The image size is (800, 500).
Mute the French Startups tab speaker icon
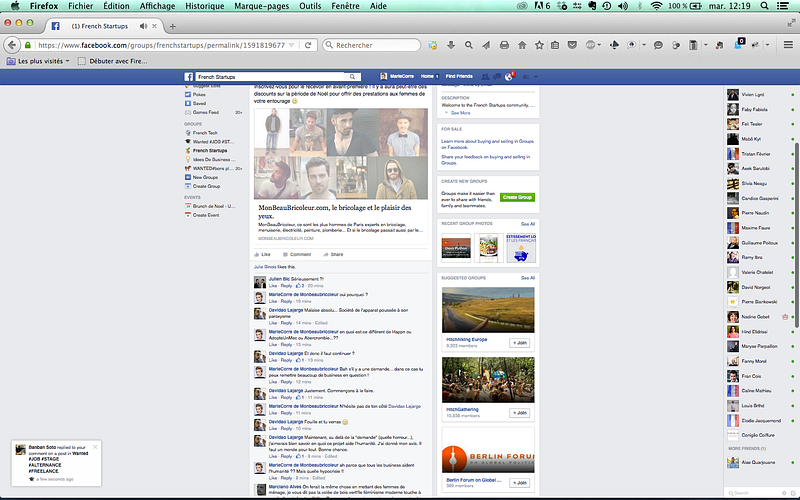(143, 26)
